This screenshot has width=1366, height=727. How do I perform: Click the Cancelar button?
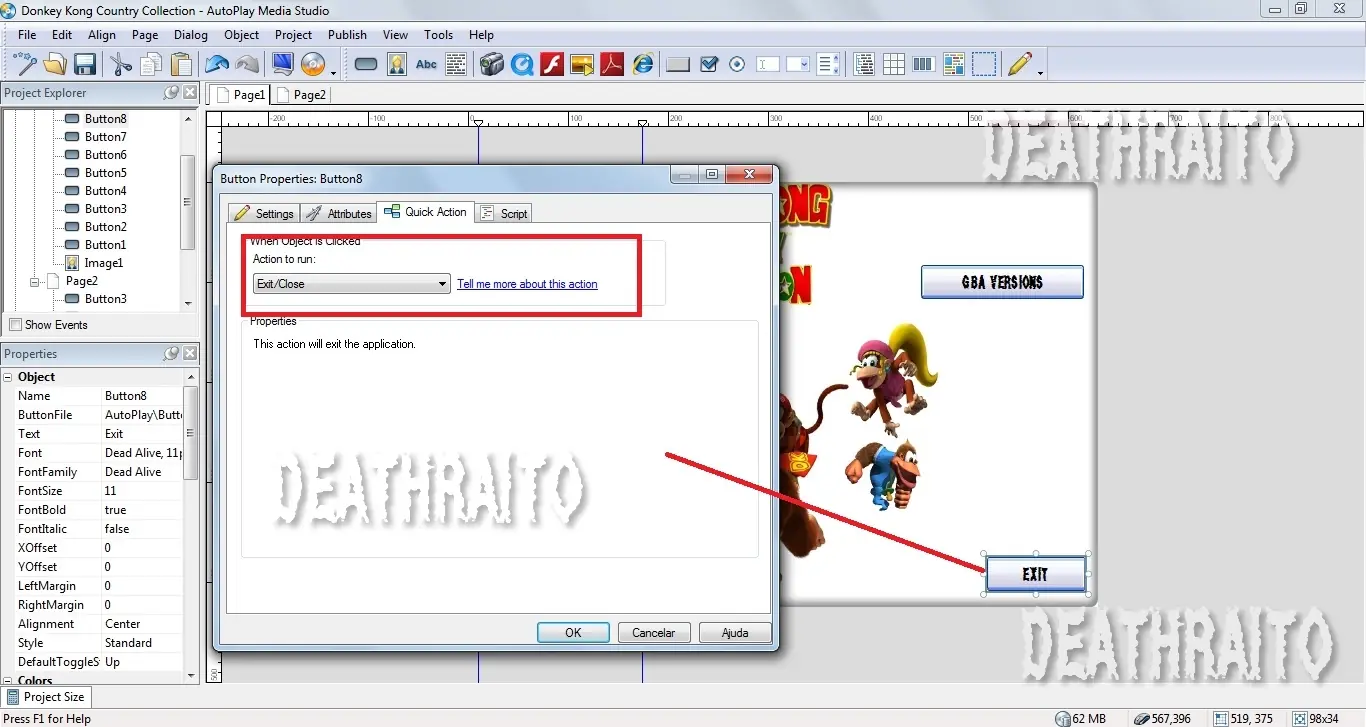tap(654, 632)
